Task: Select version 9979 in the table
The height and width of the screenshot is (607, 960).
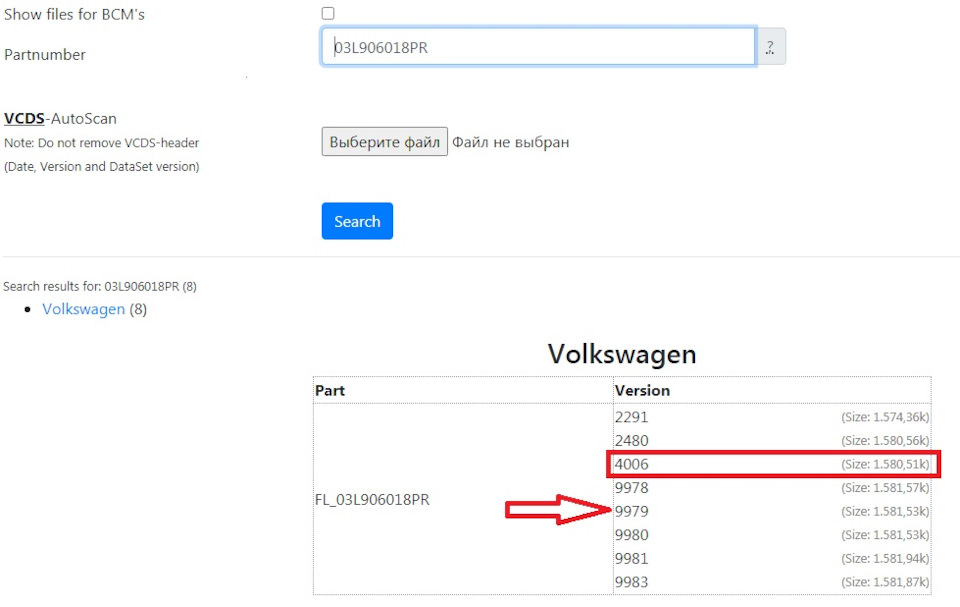Action: point(631,511)
